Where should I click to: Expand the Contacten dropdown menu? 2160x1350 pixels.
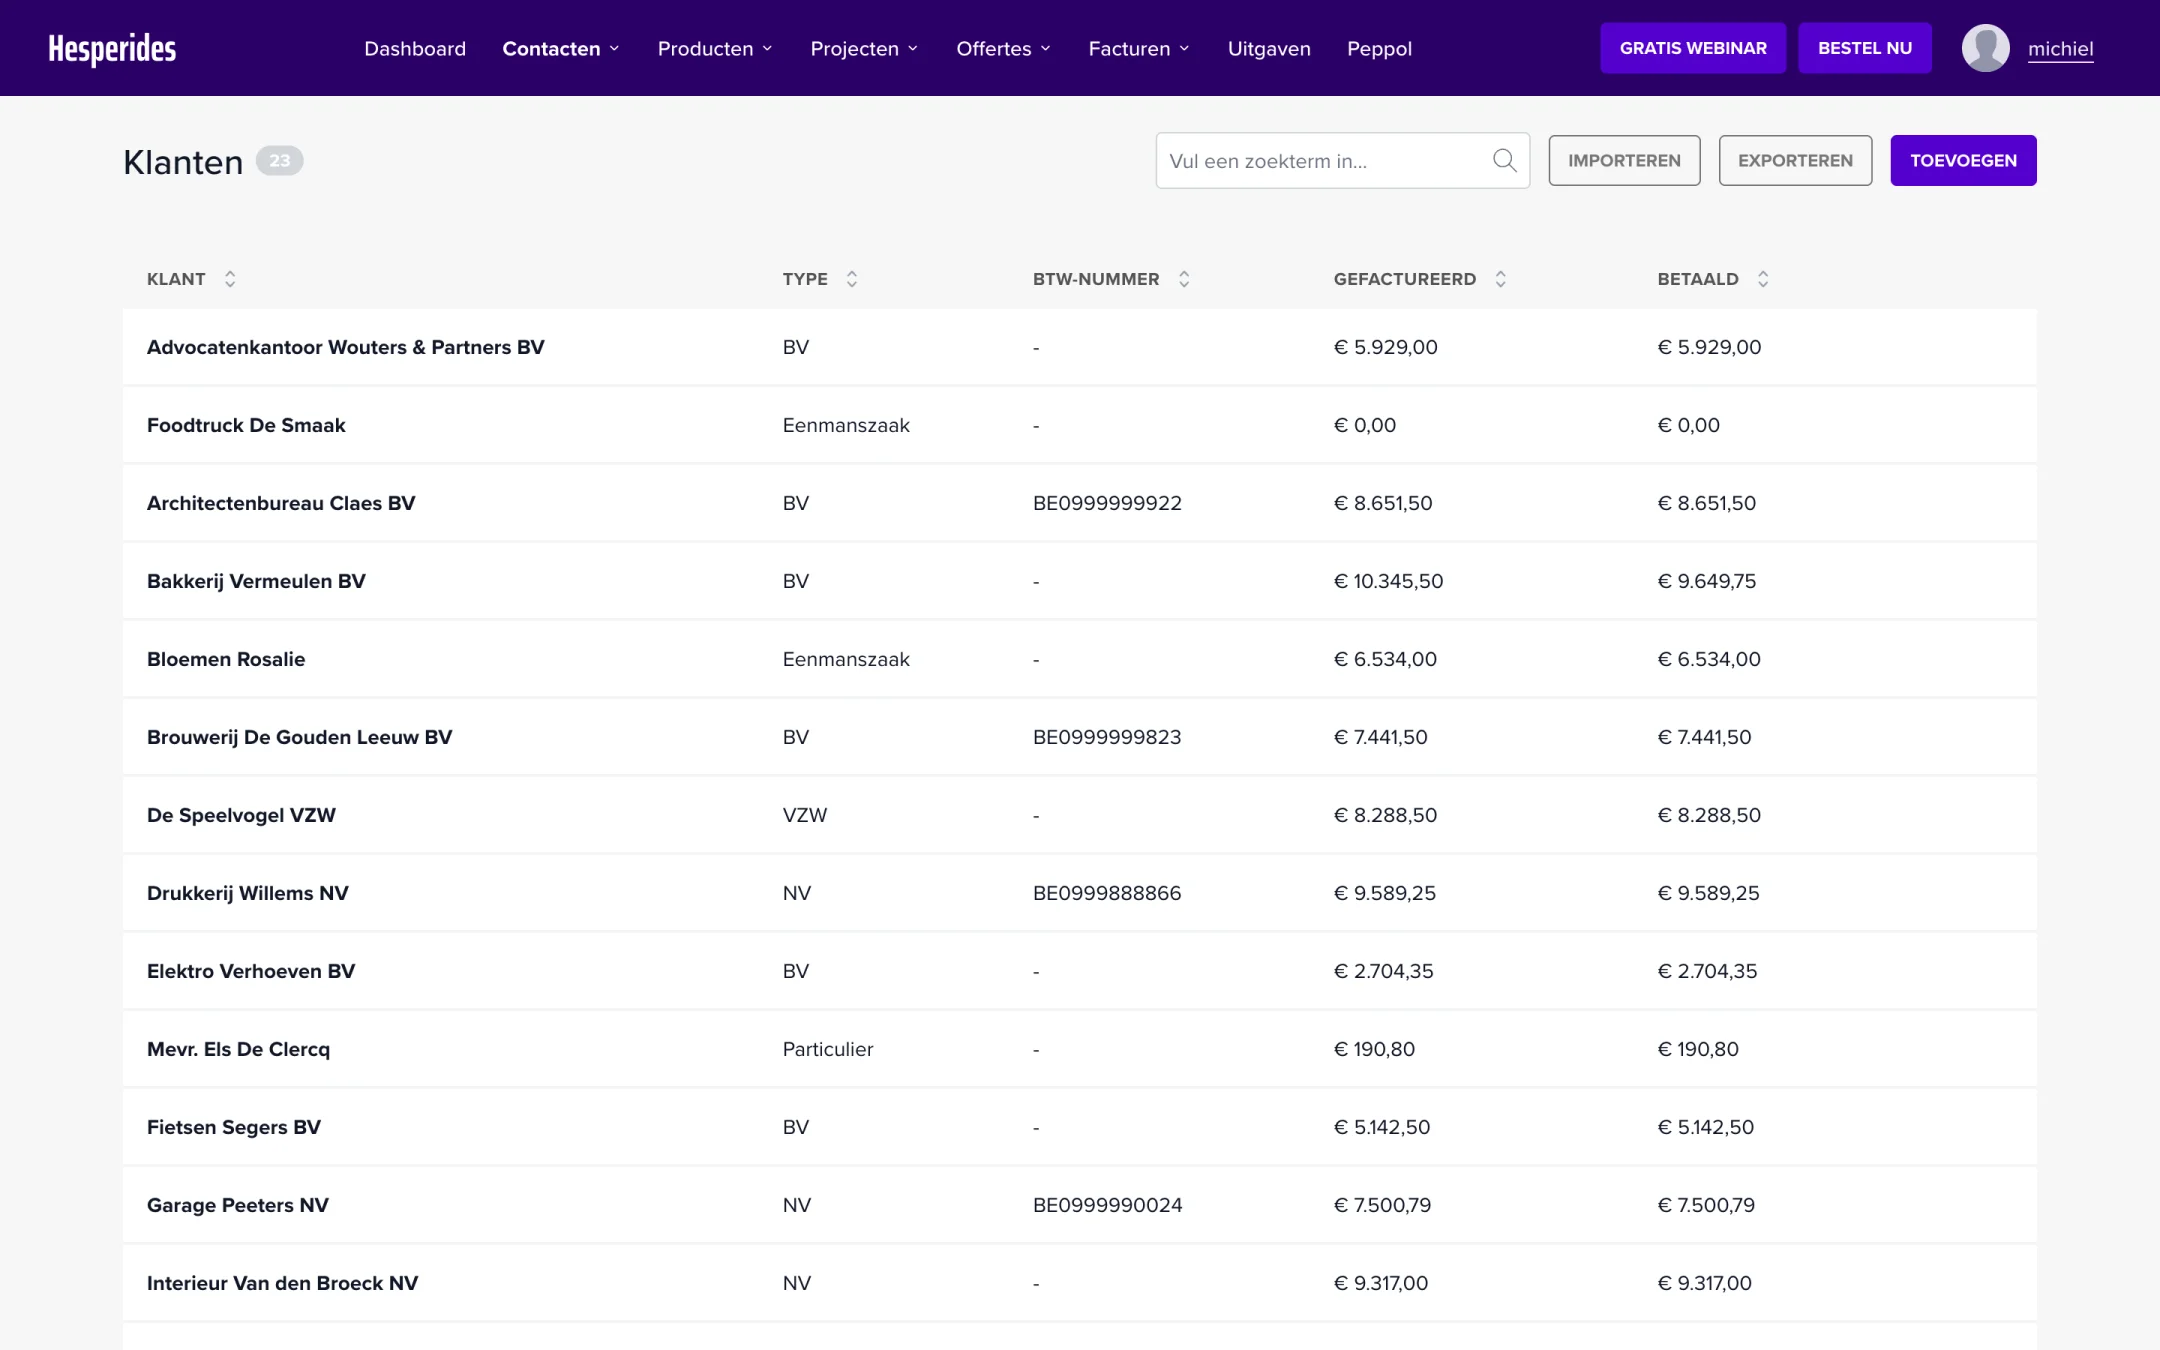click(561, 48)
